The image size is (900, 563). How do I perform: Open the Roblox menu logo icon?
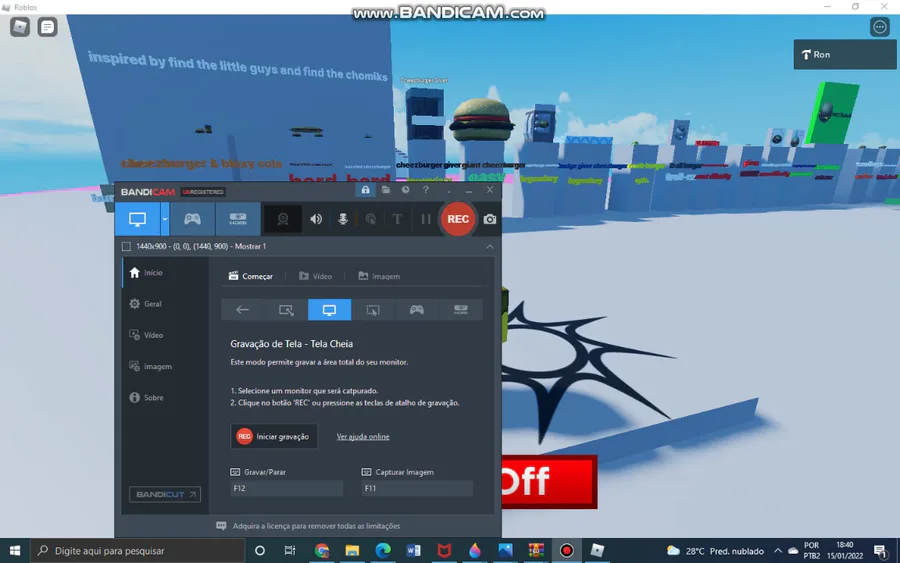[20, 26]
